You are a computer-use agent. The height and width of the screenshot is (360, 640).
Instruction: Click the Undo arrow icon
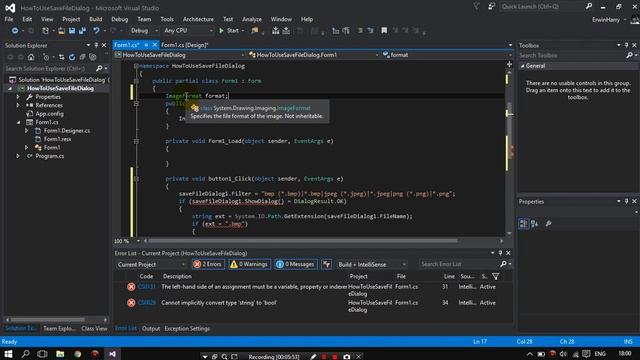pyautogui.click(x=96, y=31)
